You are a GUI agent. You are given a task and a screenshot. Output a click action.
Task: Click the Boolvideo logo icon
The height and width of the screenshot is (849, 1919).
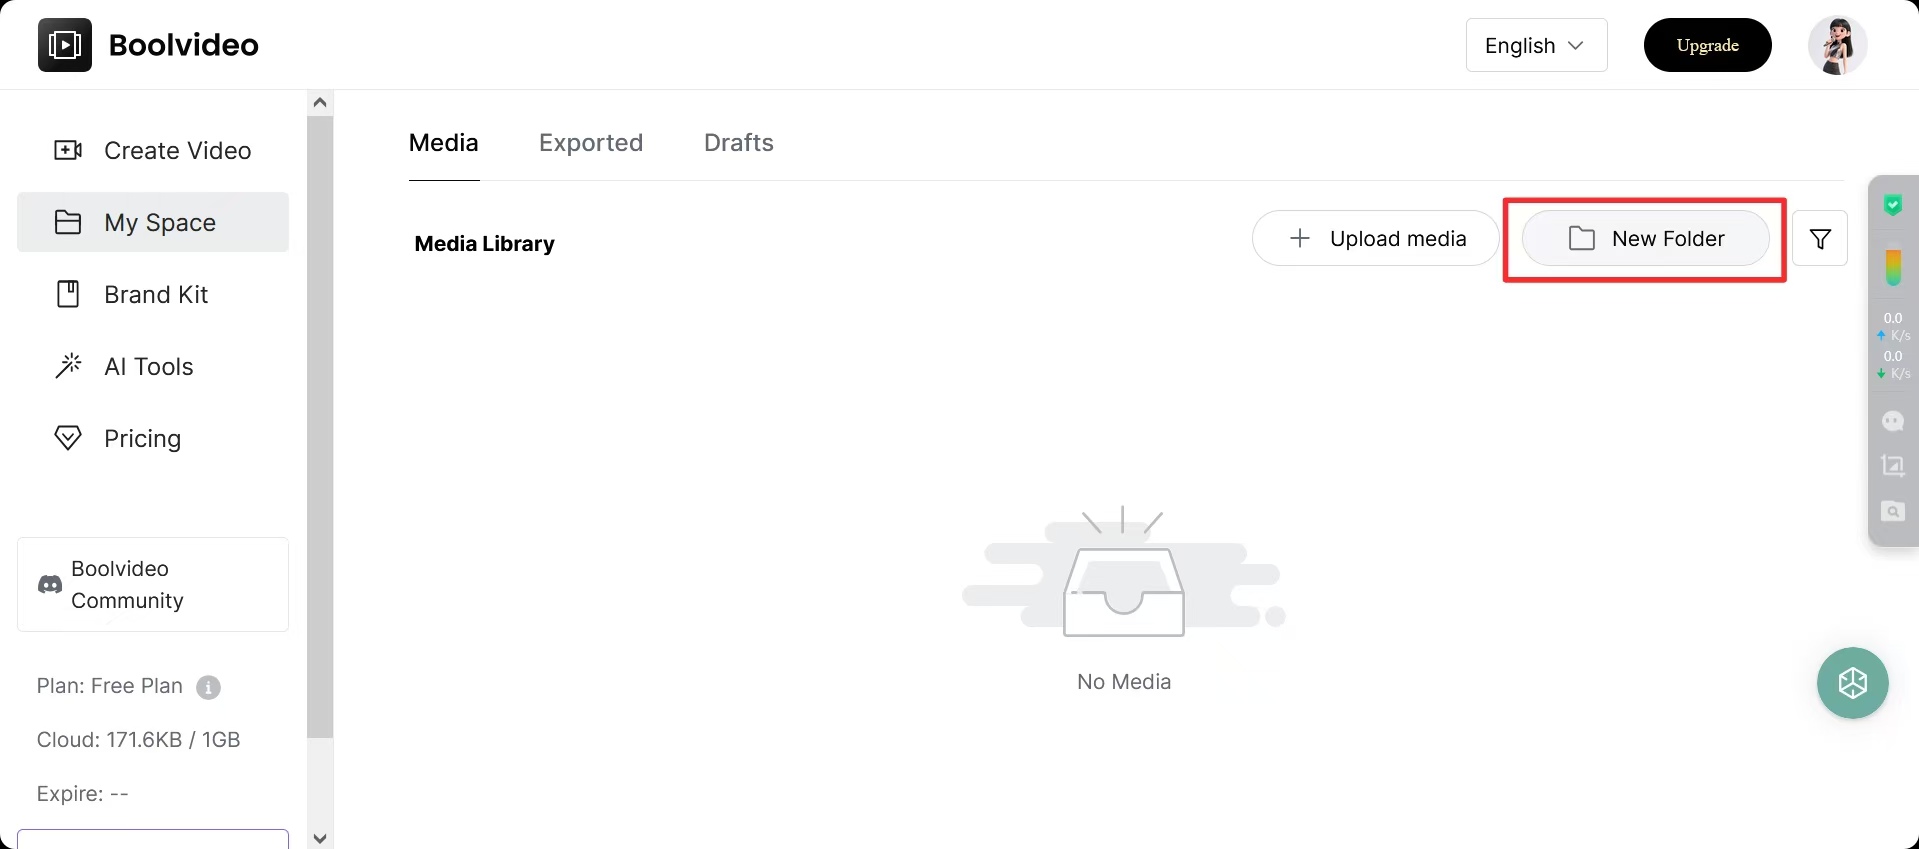(65, 45)
